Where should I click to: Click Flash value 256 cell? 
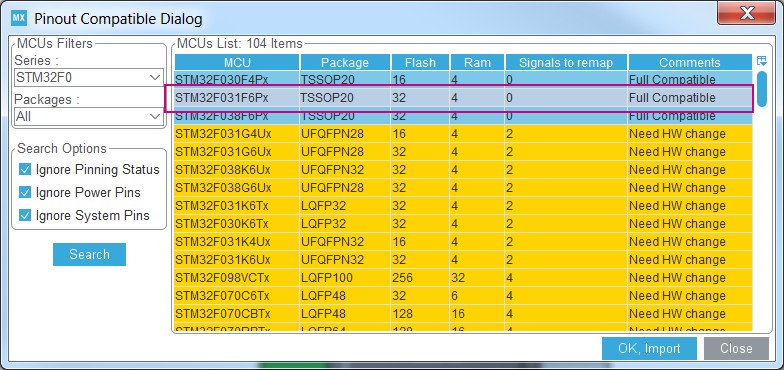coord(420,278)
